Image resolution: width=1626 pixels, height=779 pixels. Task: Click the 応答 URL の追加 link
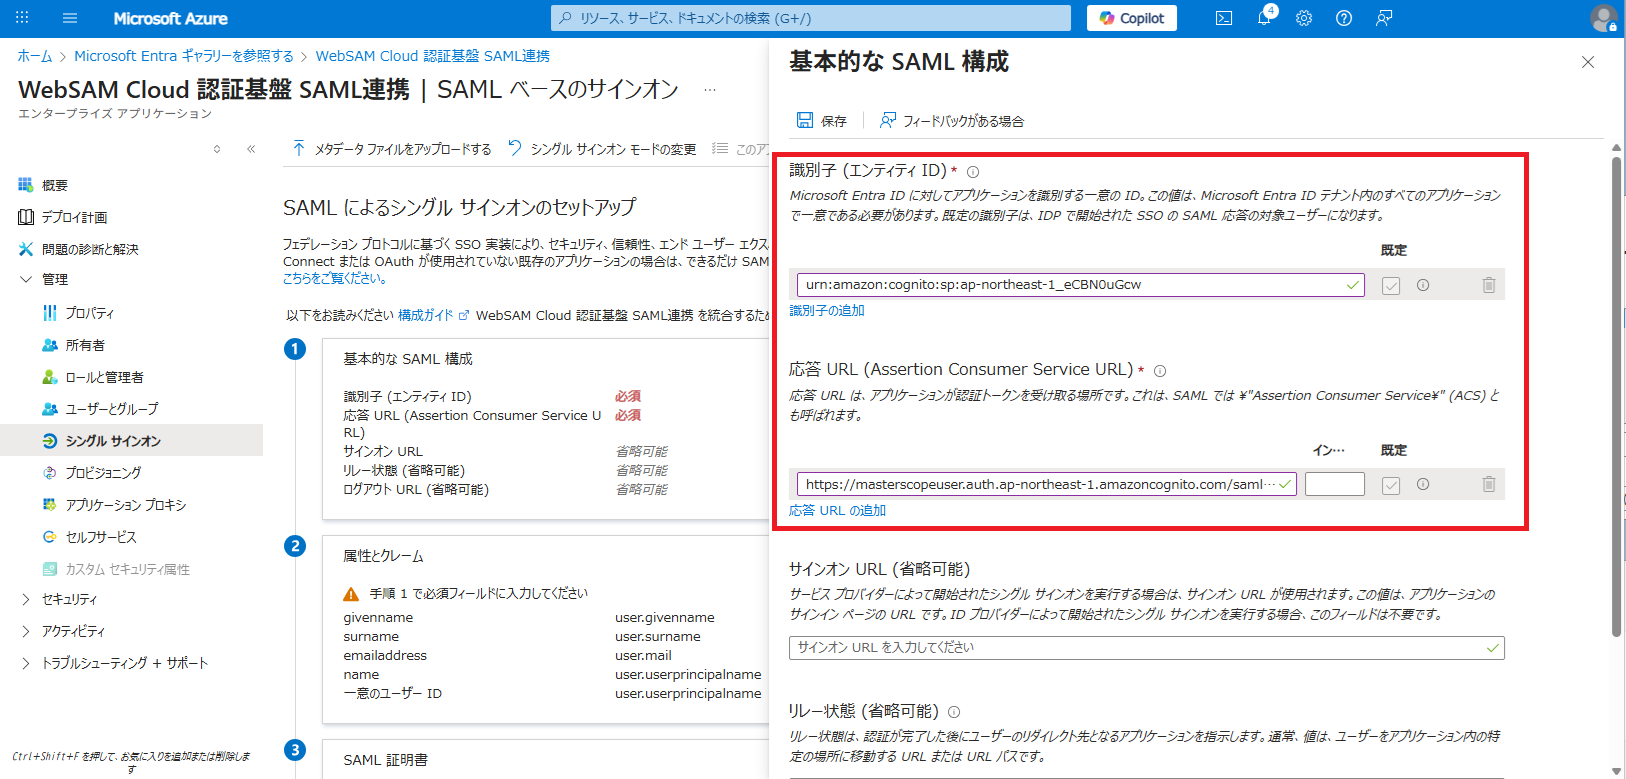pyautogui.click(x=837, y=510)
